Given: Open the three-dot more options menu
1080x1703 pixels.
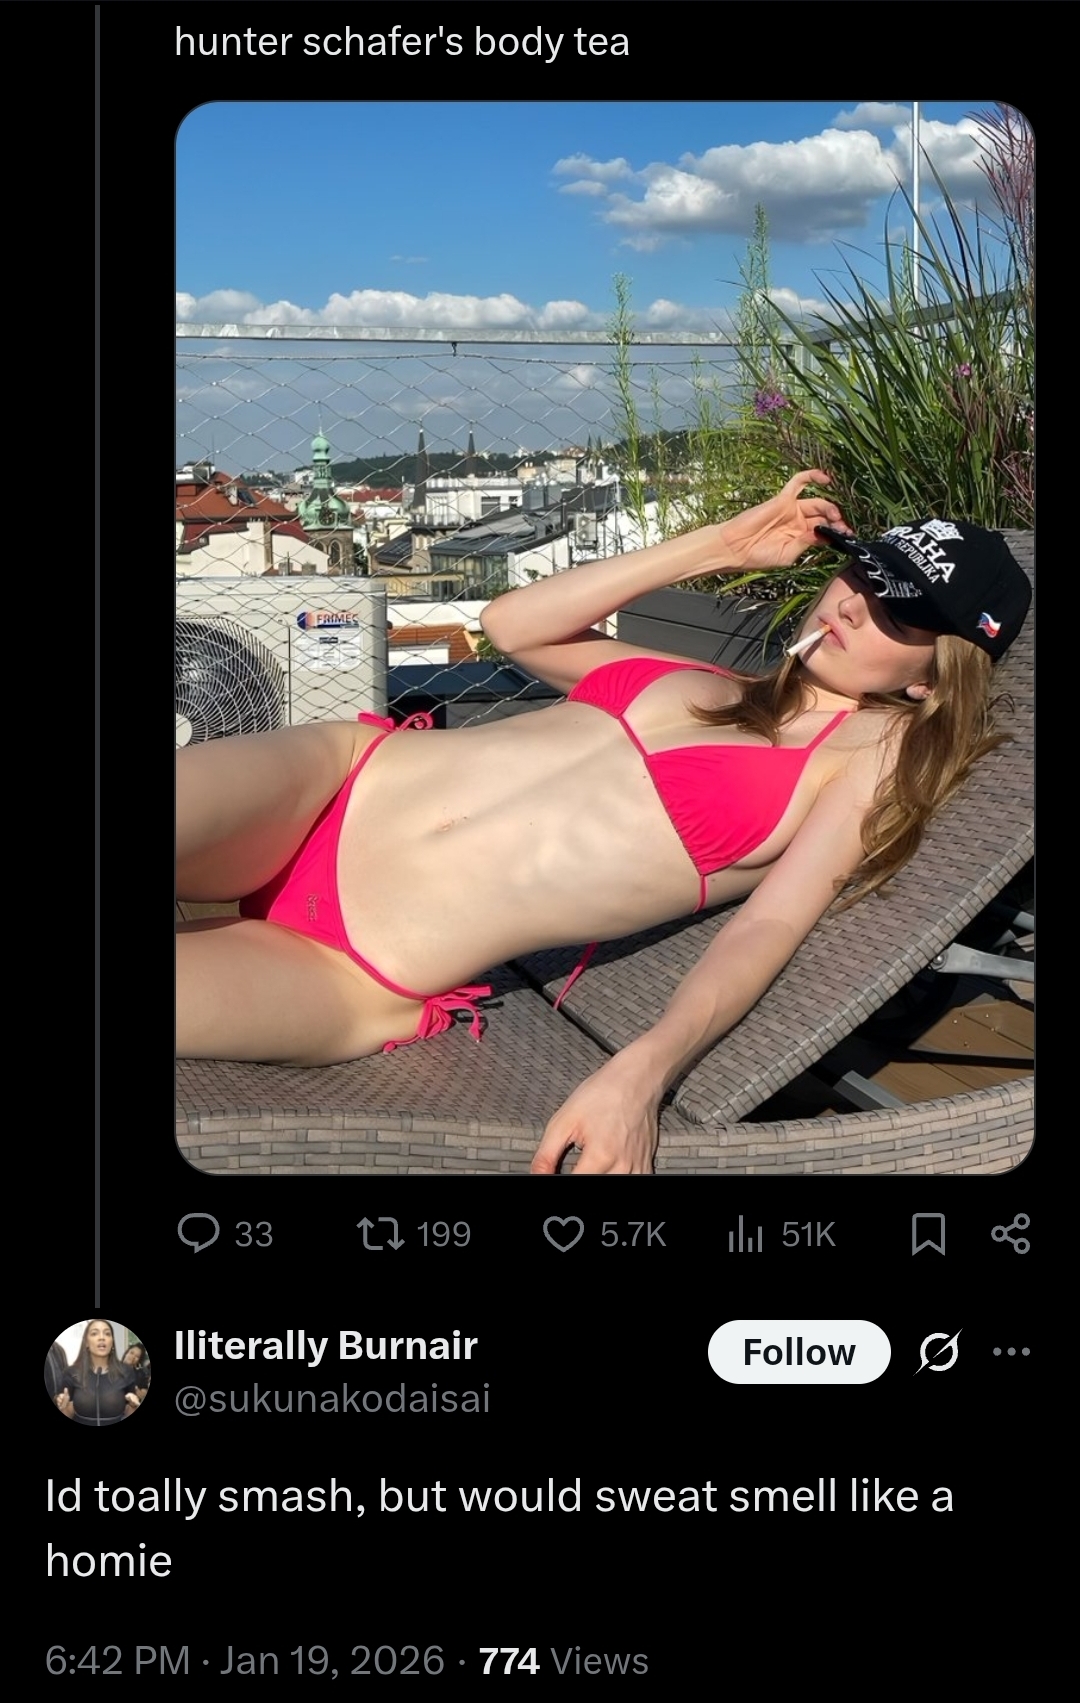Looking at the screenshot, I should coord(1010,1352).
